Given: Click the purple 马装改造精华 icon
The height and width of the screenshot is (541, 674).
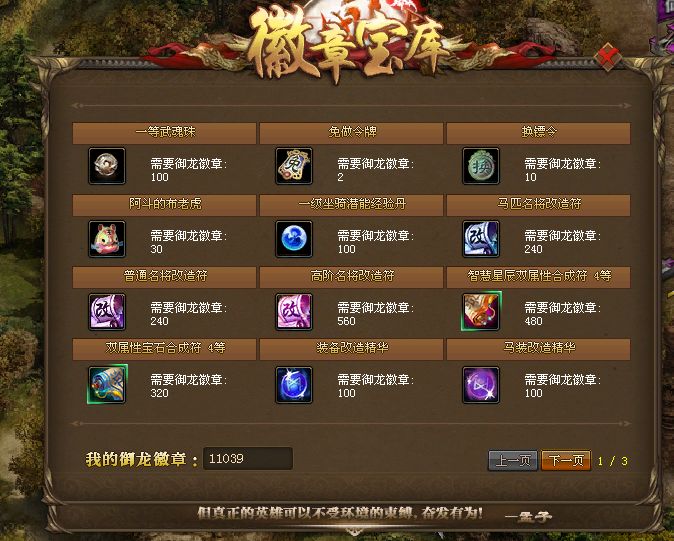Looking at the screenshot, I should (481, 385).
